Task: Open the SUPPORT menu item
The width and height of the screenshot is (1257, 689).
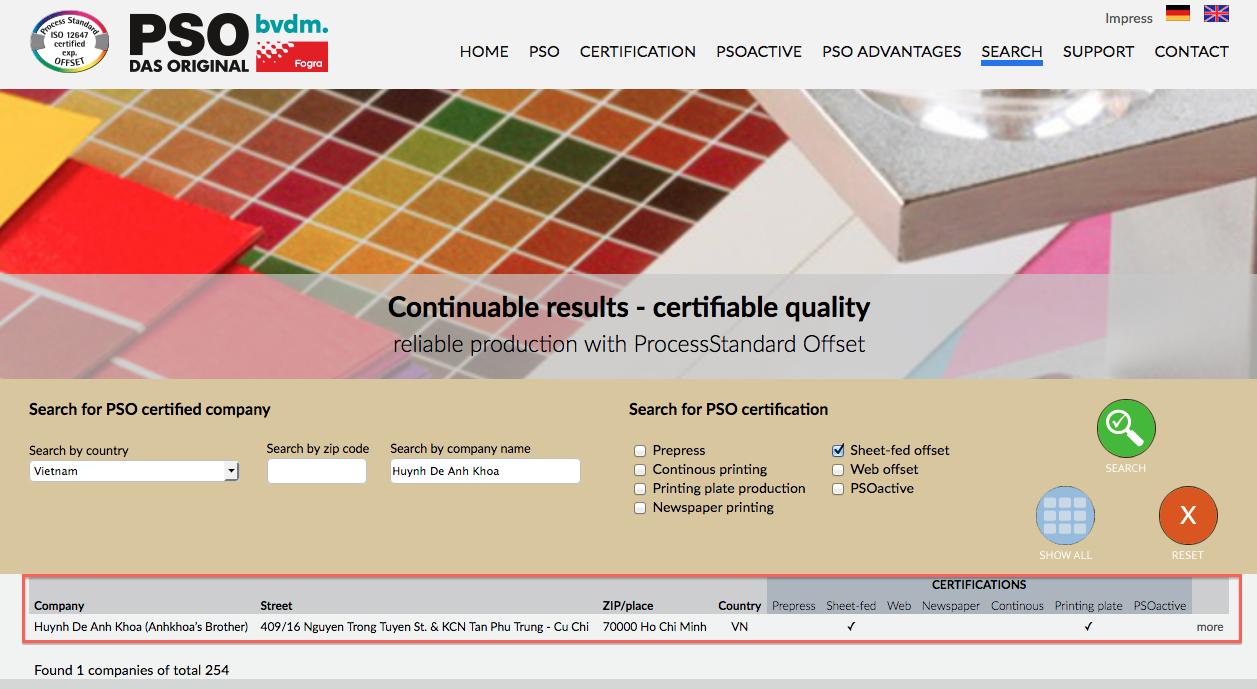Action: coord(1099,52)
